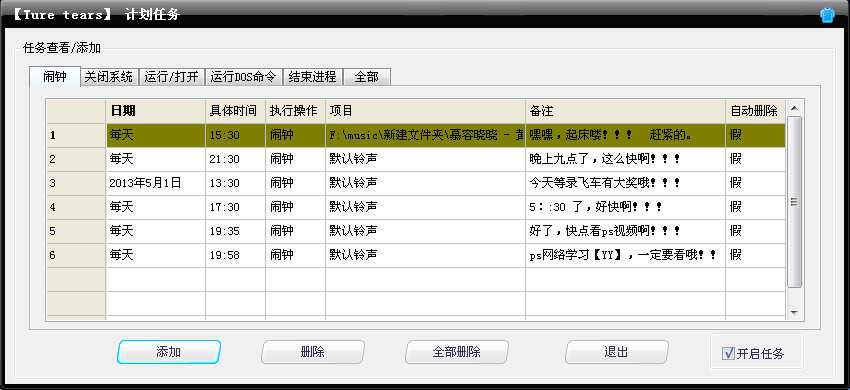Click the 15:30 time cell

coord(235,136)
